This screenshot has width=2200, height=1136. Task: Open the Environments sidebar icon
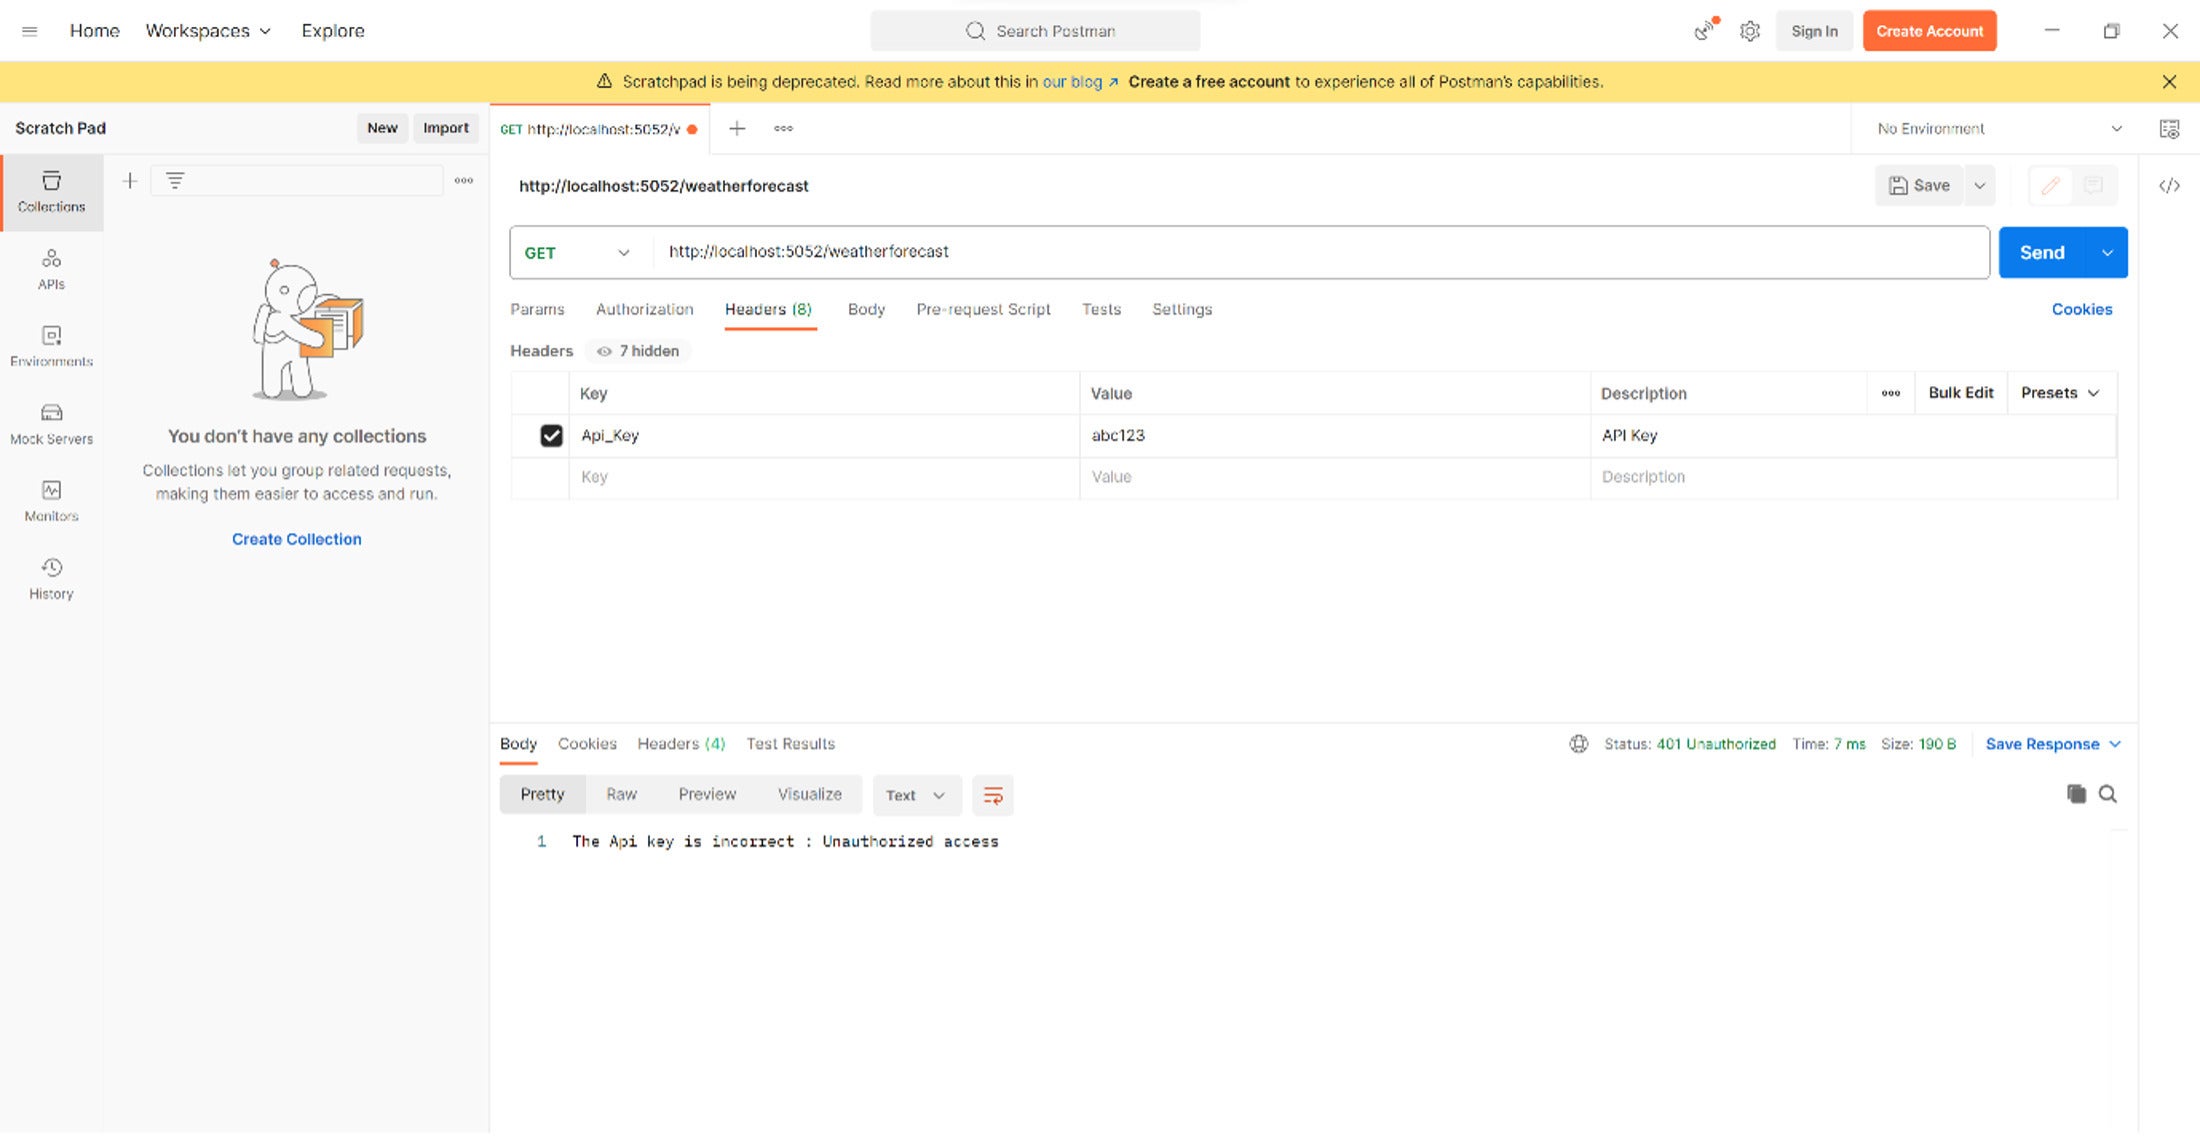(x=51, y=346)
